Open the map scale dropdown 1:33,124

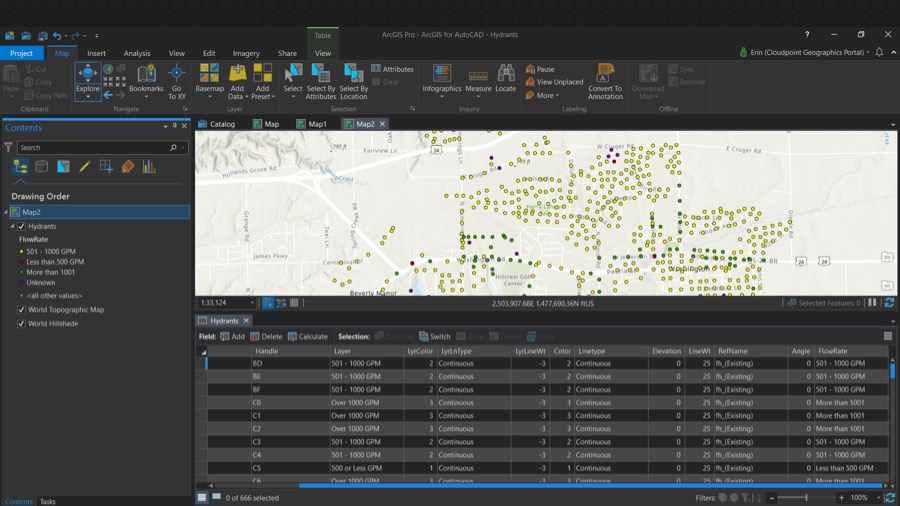(x=252, y=303)
